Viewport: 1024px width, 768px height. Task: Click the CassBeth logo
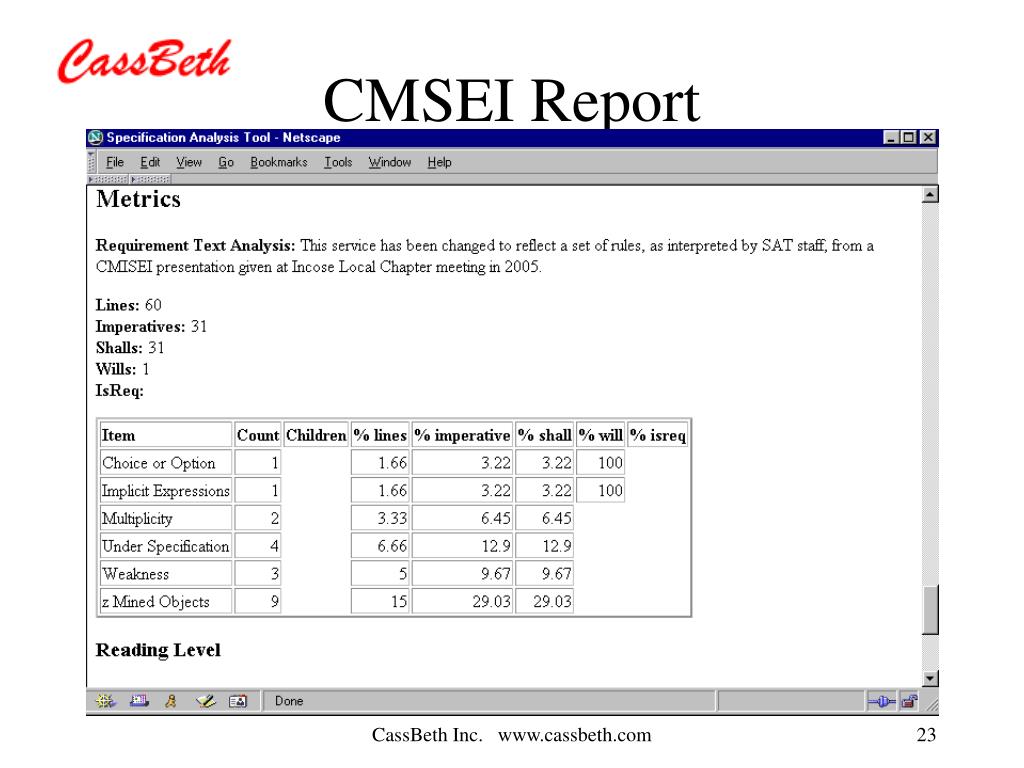click(x=144, y=60)
